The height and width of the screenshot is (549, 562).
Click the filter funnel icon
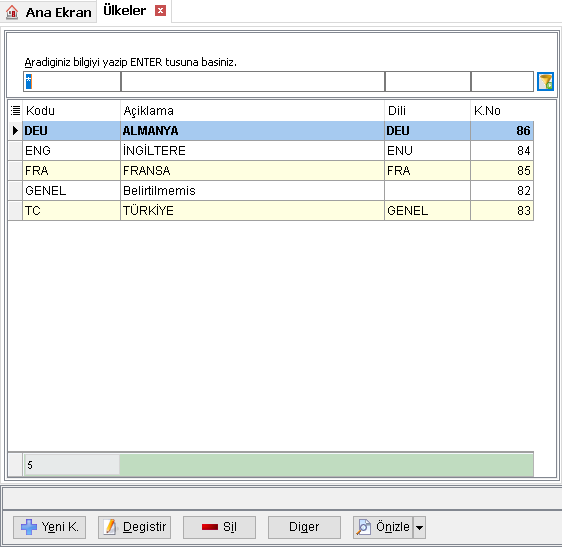pyautogui.click(x=545, y=81)
